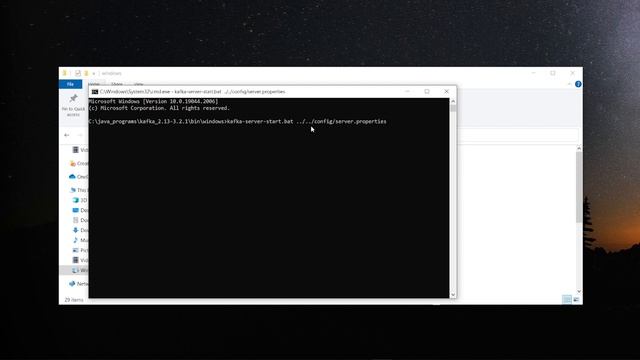Viewport: 640px width, 360px height.
Task: Click the 'Microsoft Windows [Version' line in the console
Action: 153,101
